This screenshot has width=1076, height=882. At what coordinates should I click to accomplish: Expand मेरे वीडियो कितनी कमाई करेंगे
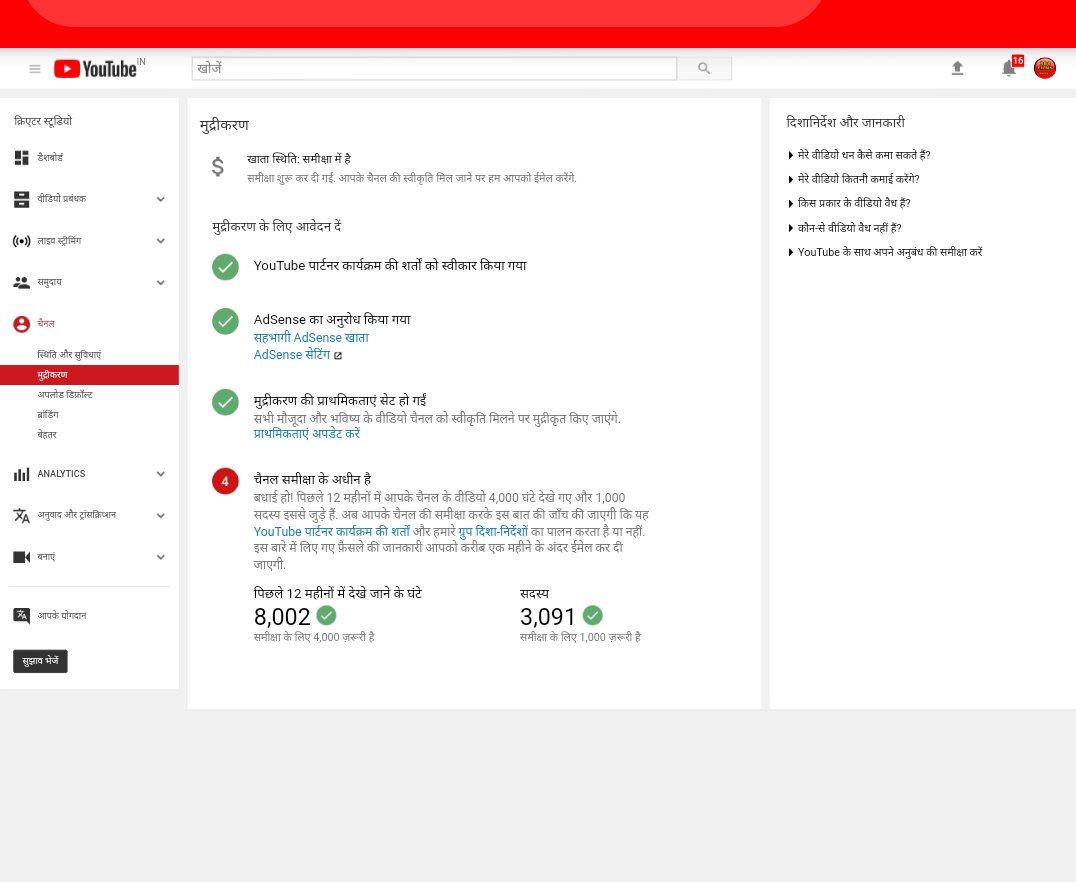854,179
